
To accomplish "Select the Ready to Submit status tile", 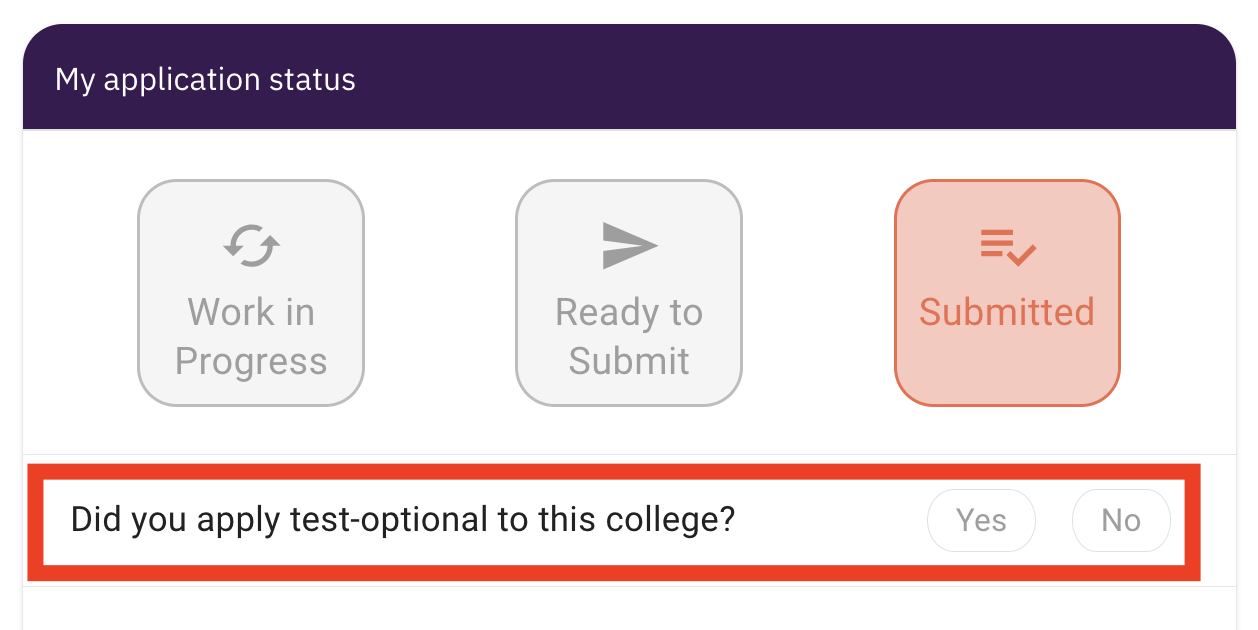I will pyautogui.click(x=629, y=293).
